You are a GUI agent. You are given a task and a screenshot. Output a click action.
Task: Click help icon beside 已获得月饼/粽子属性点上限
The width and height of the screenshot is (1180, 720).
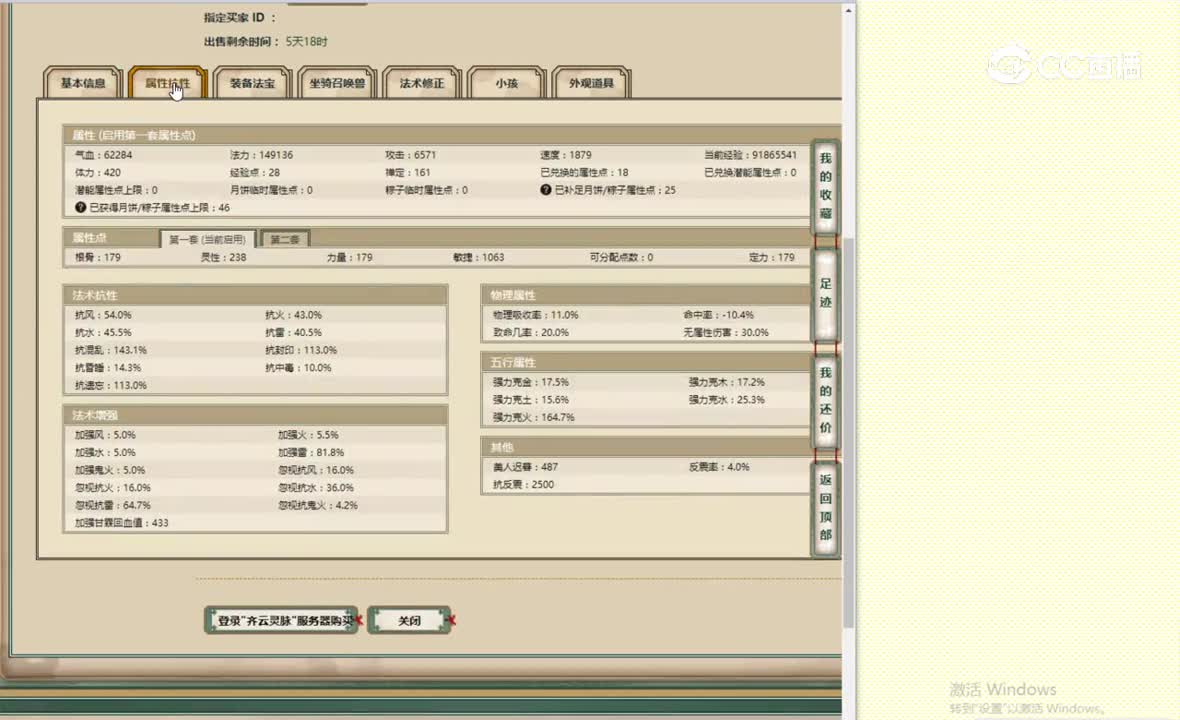(x=81, y=207)
